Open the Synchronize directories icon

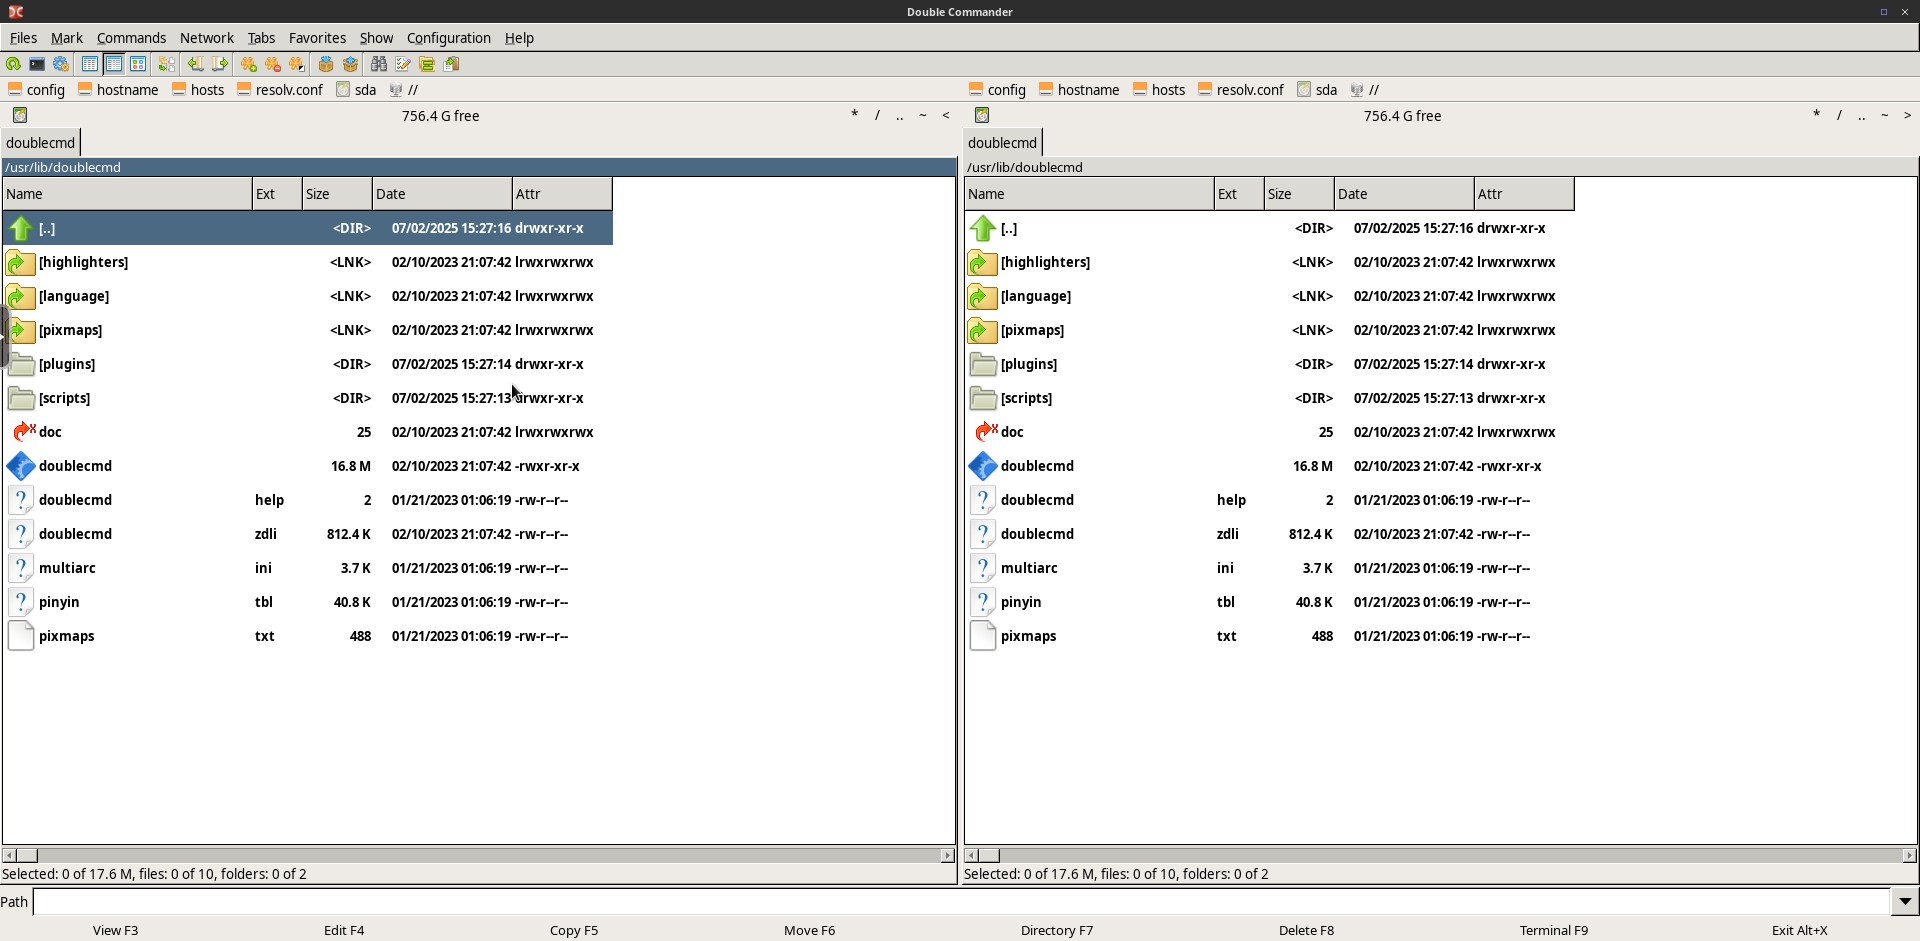click(427, 64)
